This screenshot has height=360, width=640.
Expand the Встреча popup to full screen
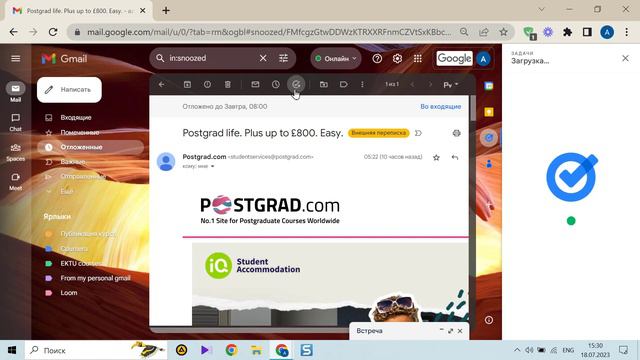pos(451,331)
